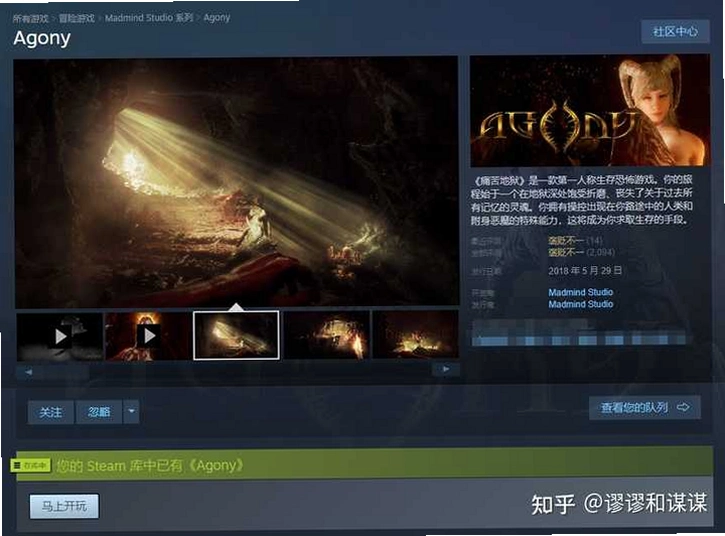Play the second trailer thumbnail with red figure
This screenshot has width=725, height=536.
tap(148, 336)
